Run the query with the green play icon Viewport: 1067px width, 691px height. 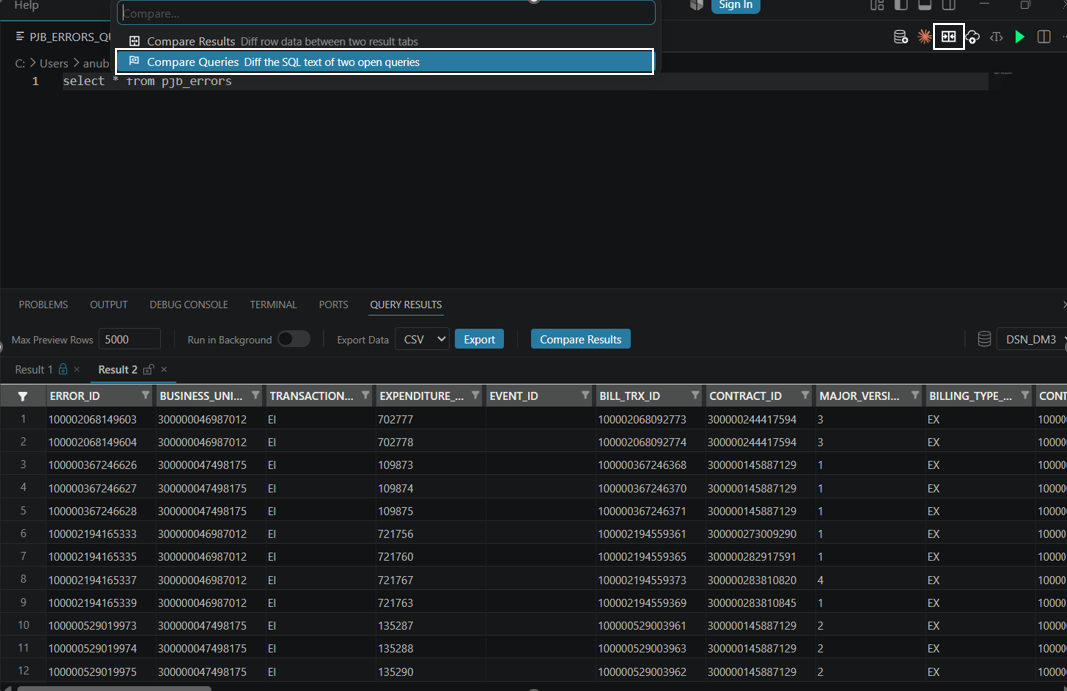click(x=1019, y=37)
